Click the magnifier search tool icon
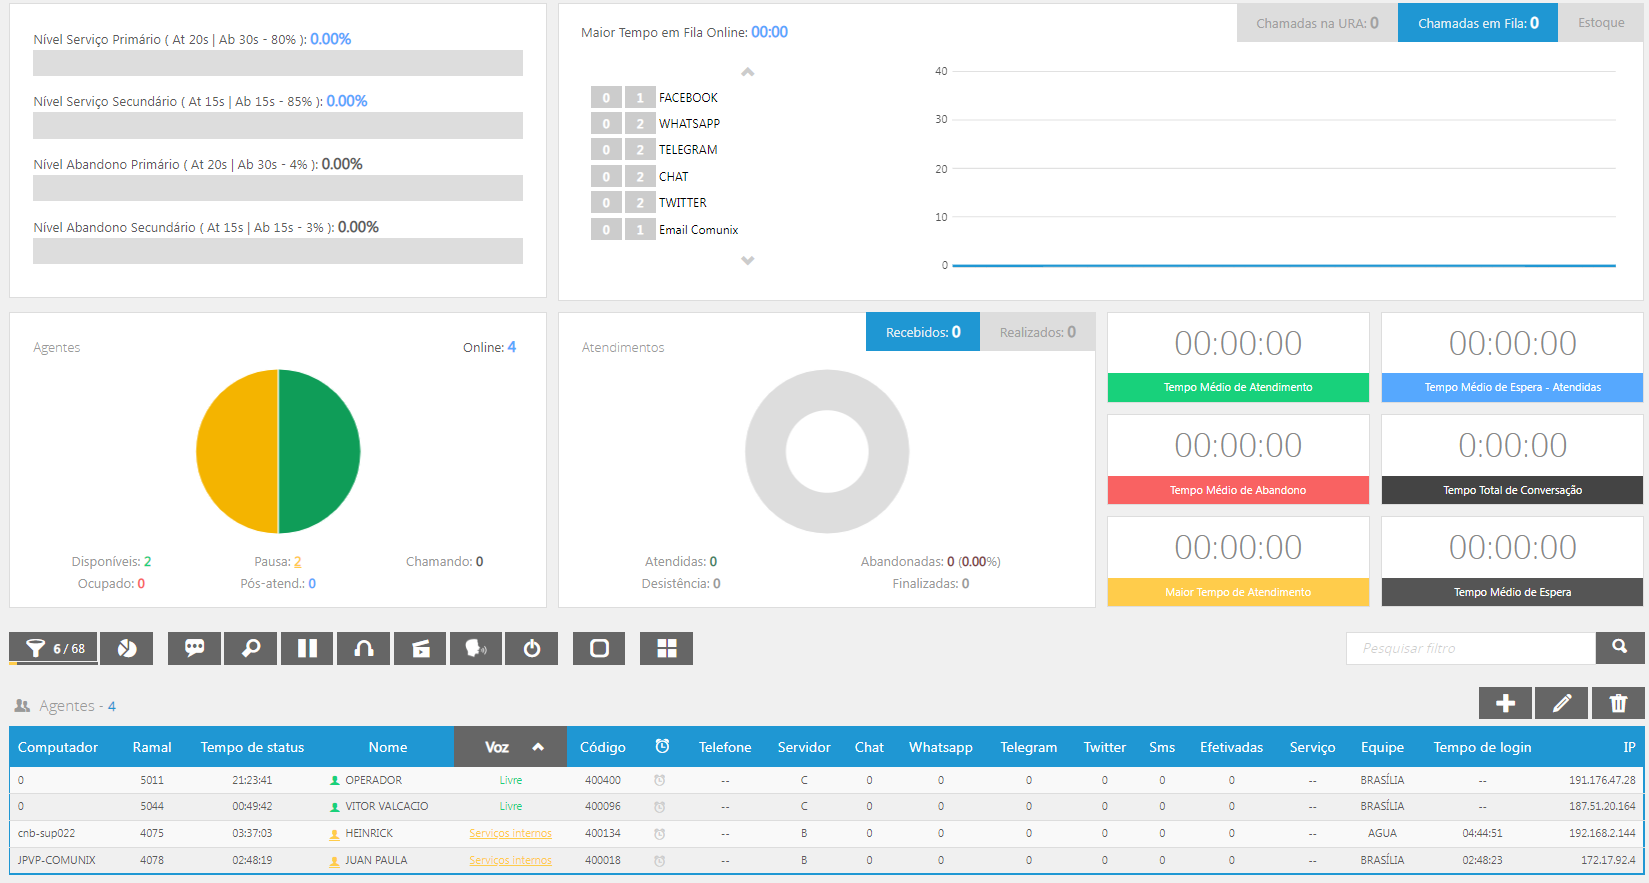Viewport: 1649px width, 883px height. 251,648
